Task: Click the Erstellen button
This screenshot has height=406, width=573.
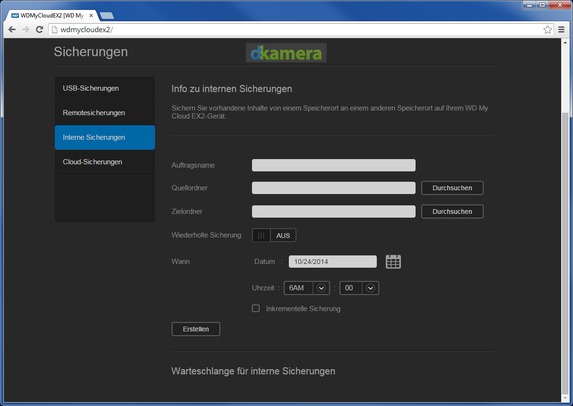Action: [x=196, y=329]
